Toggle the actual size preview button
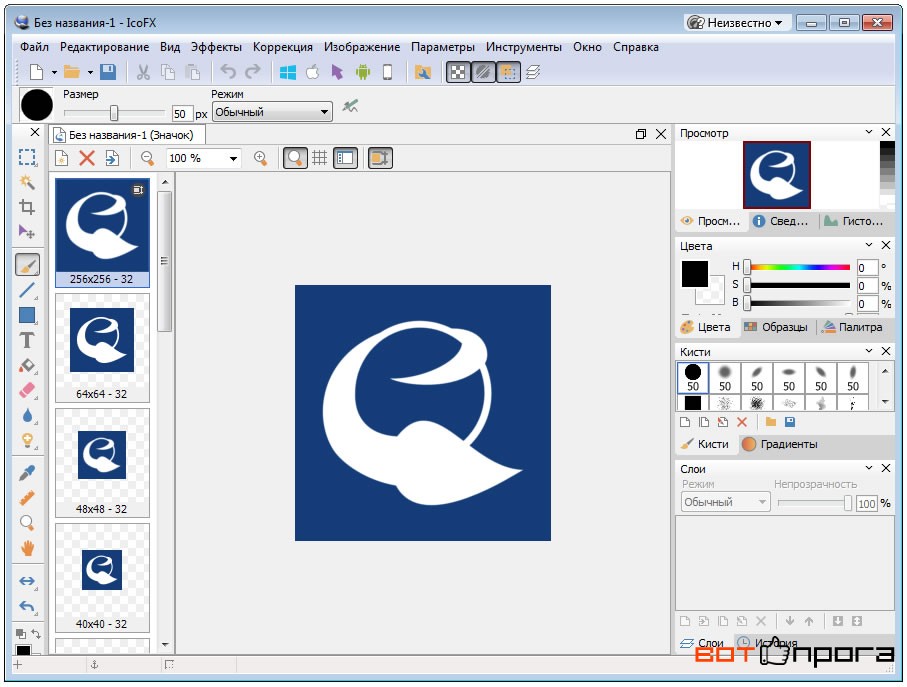Viewport: 907px width, 687px height. click(295, 158)
